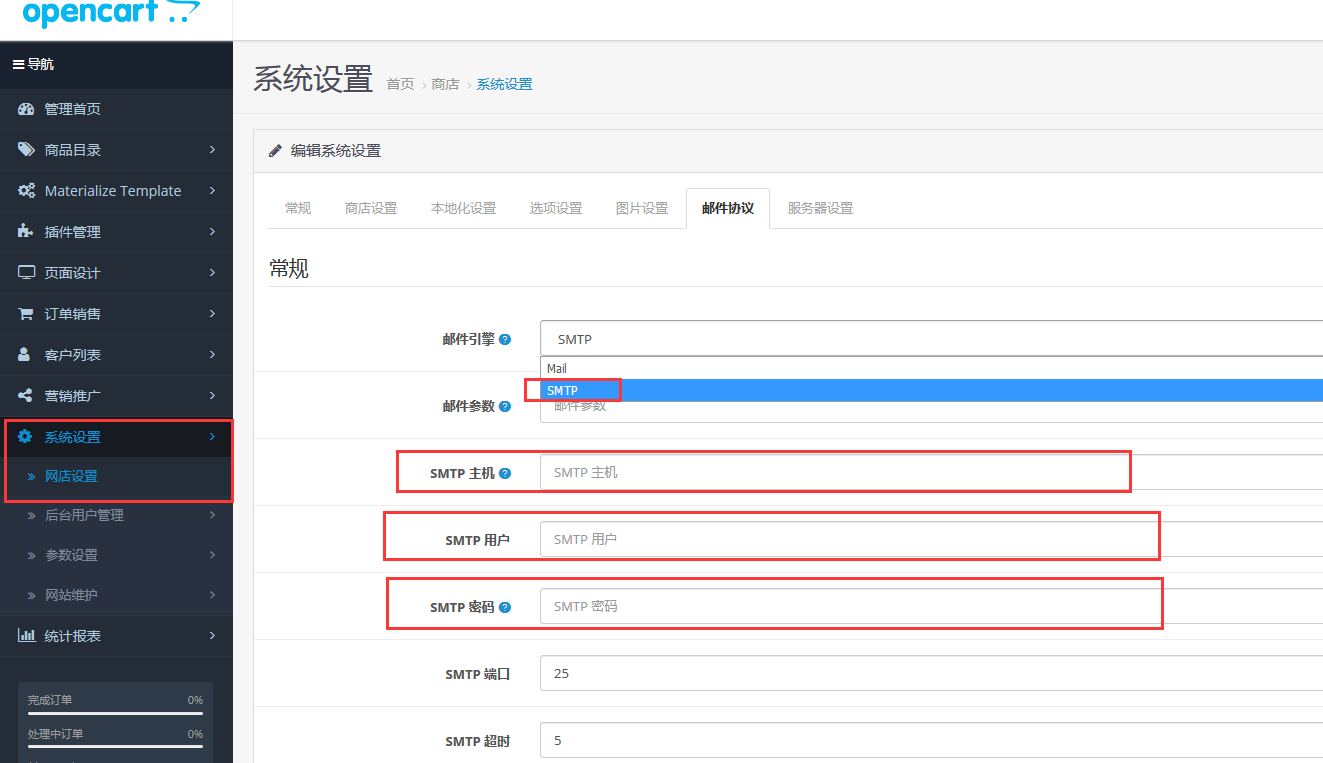Select the 邮件协议 tab
Viewport: 1323px width, 763px height.
coord(728,208)
